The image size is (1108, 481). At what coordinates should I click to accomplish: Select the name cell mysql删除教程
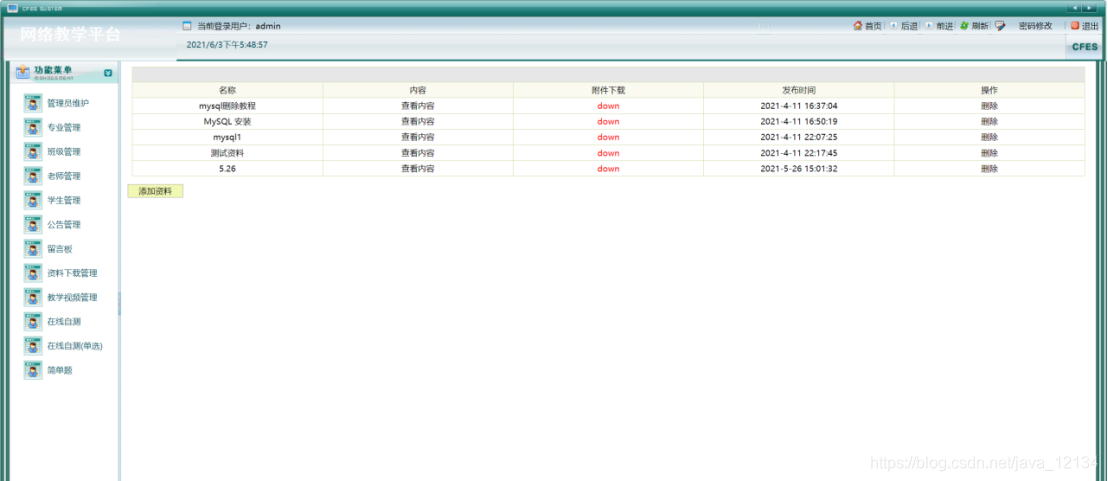pos(227,106)
